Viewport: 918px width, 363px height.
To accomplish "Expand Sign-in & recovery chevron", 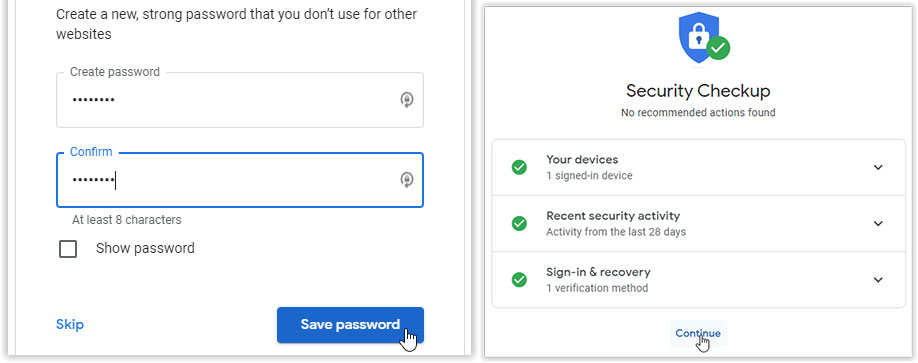I will (x=878, y=280).
